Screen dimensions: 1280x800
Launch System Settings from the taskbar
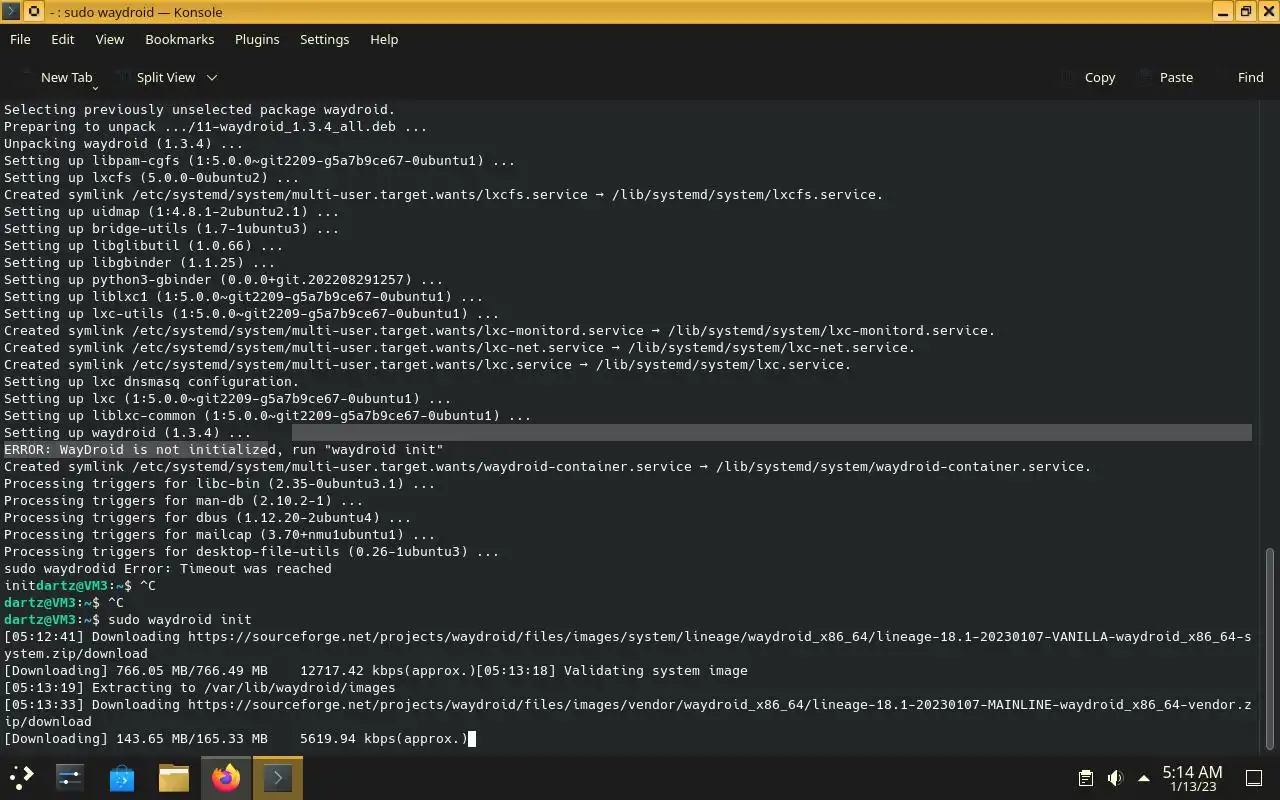(x=70, y=777)
